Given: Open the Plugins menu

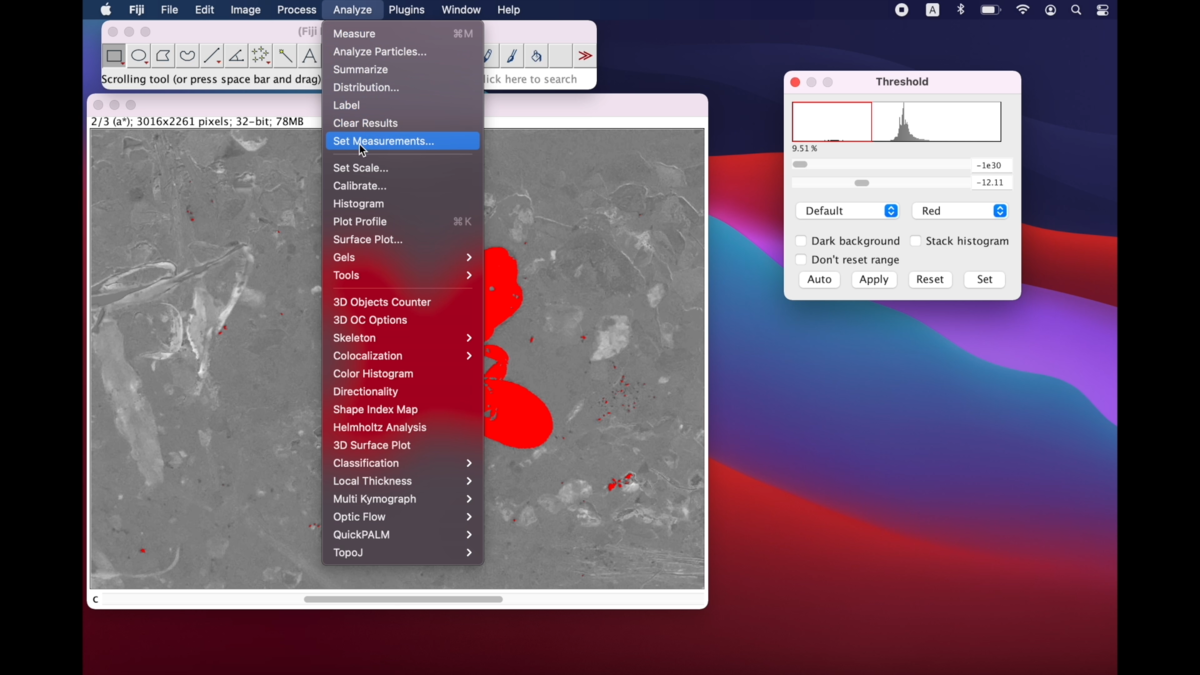Looking at the screenshot, I should tap(406, 10).
